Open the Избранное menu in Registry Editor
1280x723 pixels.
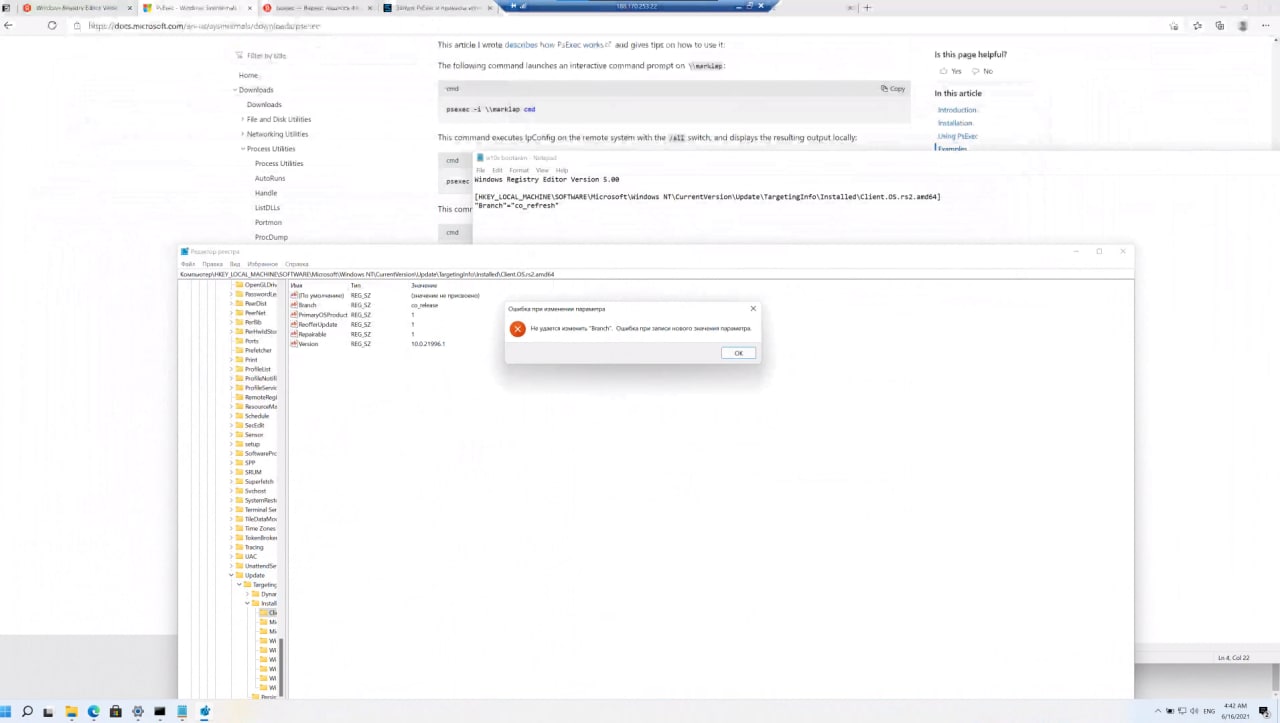coord(263,264)
